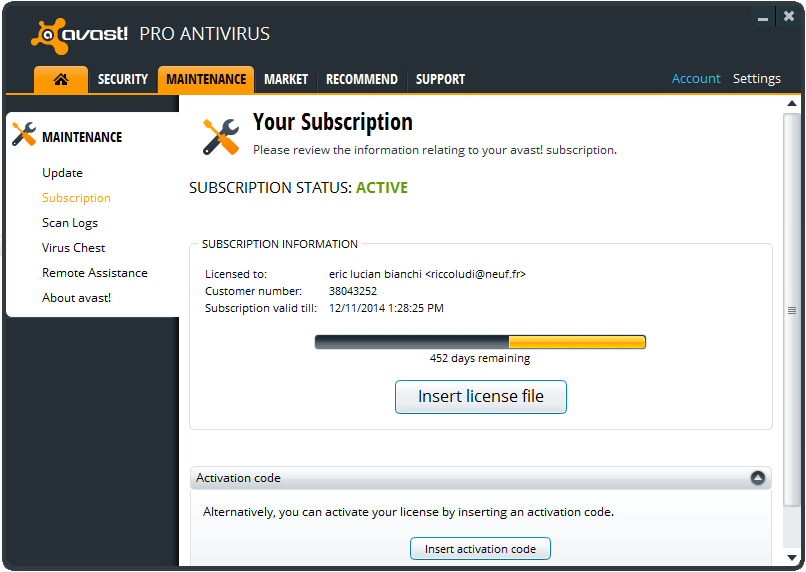This screenshot has height=572, width=806.
Task: Minimize the avast! window
Action: tap(763, 17)
